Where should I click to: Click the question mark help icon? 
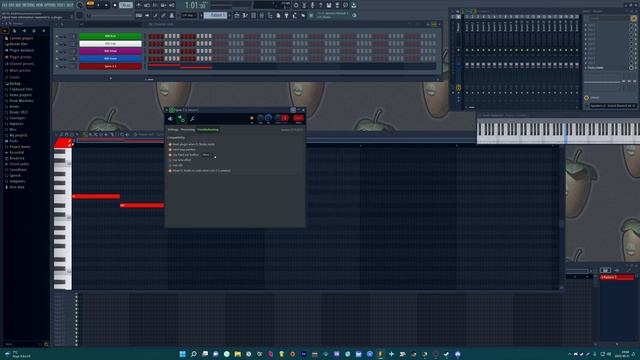coord(321,5)
